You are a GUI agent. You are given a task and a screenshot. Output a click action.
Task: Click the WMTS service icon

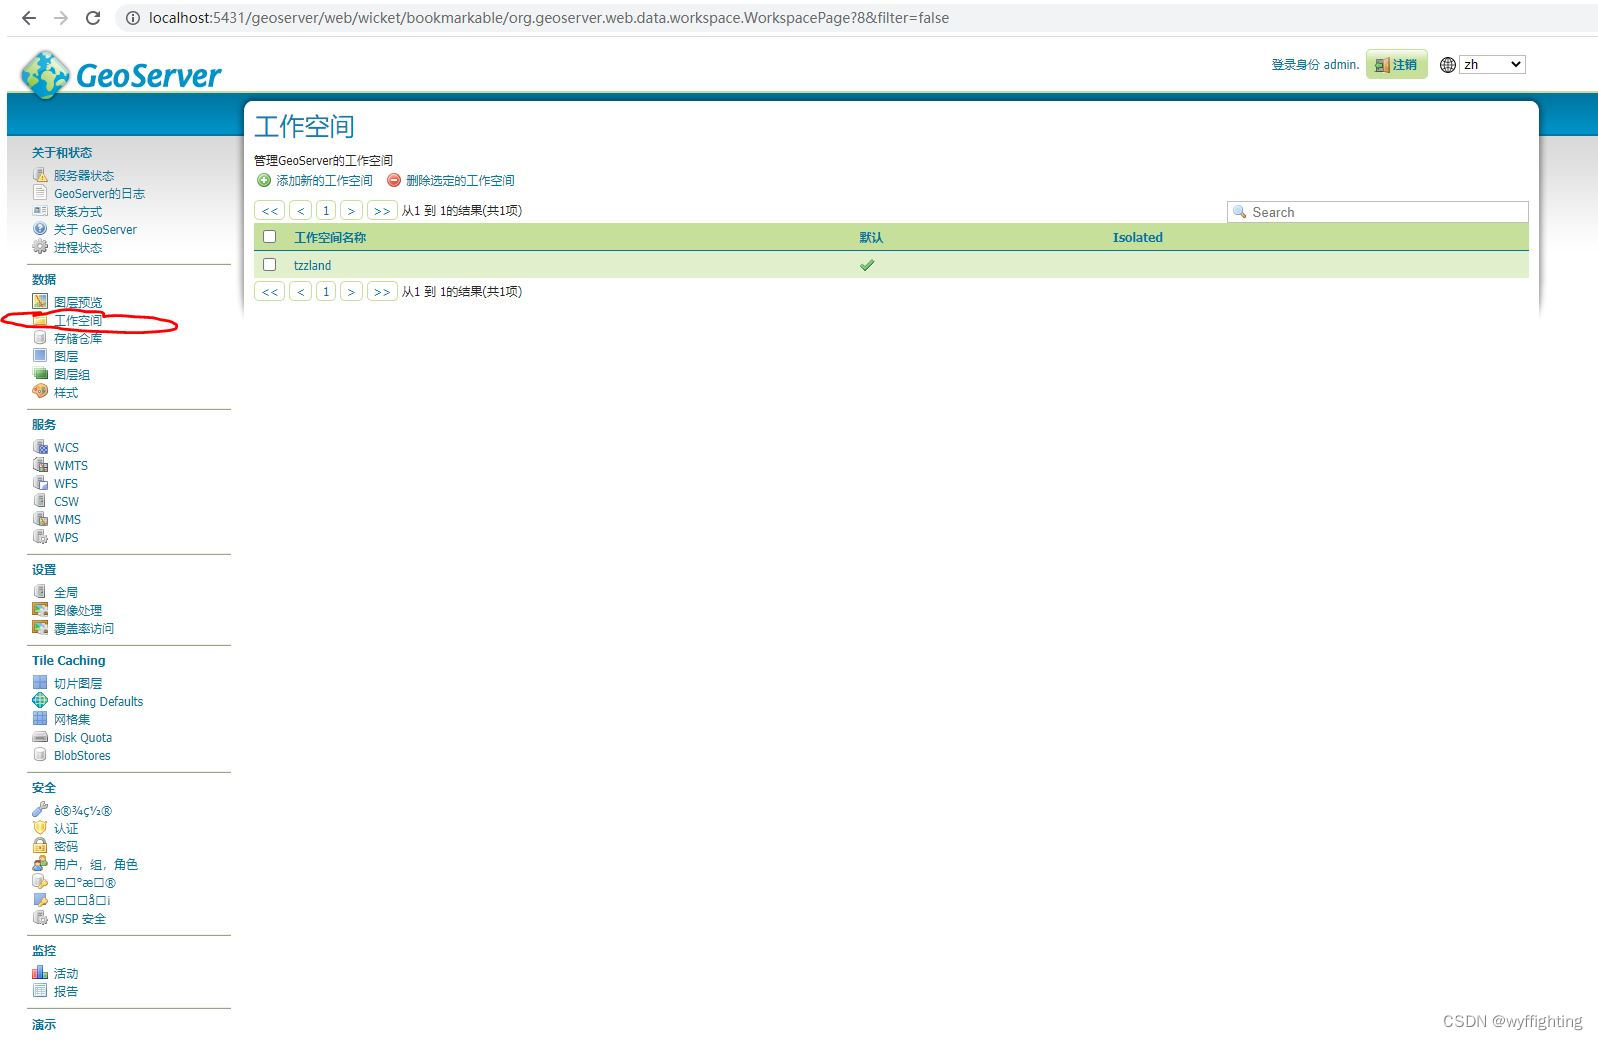[40, 465]
